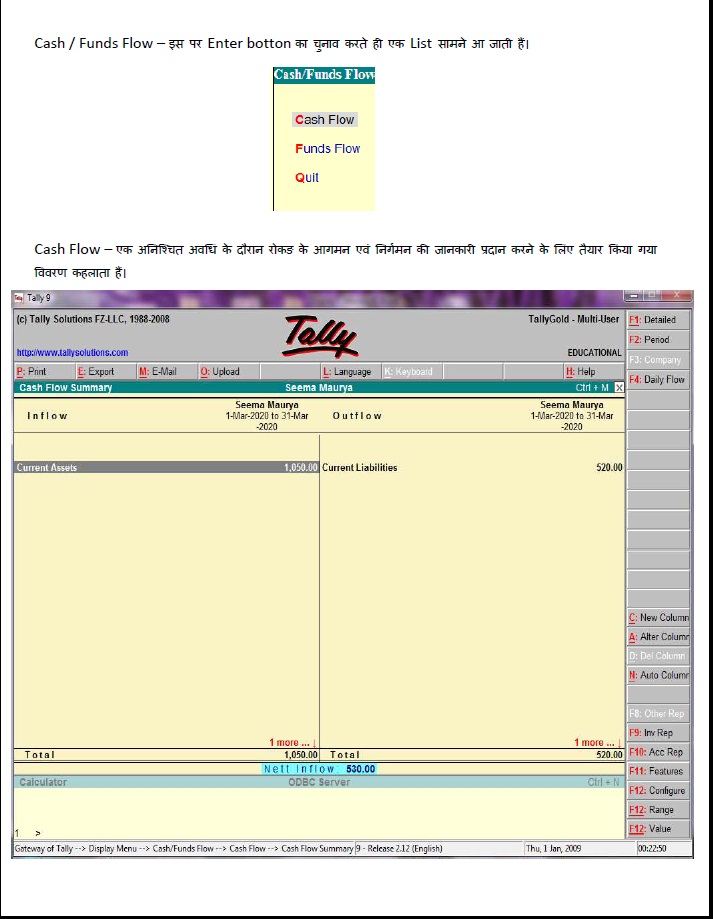Open Help in the toolbar
713x919 pixels.
tap(580, 372)
